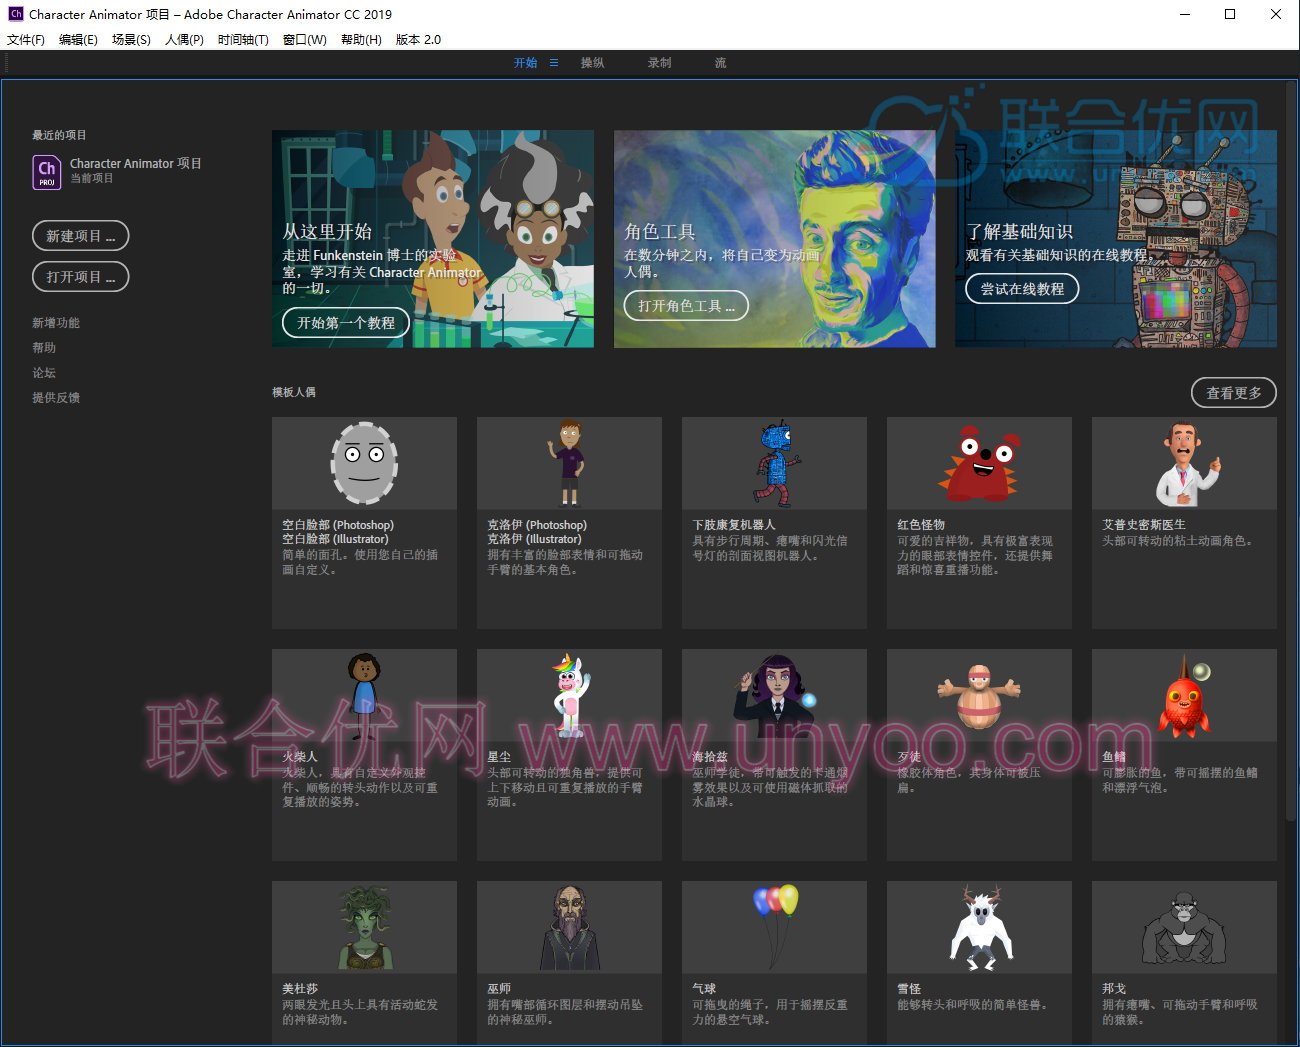1300x1047 pixels.
Task: Open the 窗口(W) menu
Action: (x=305, y=40)
